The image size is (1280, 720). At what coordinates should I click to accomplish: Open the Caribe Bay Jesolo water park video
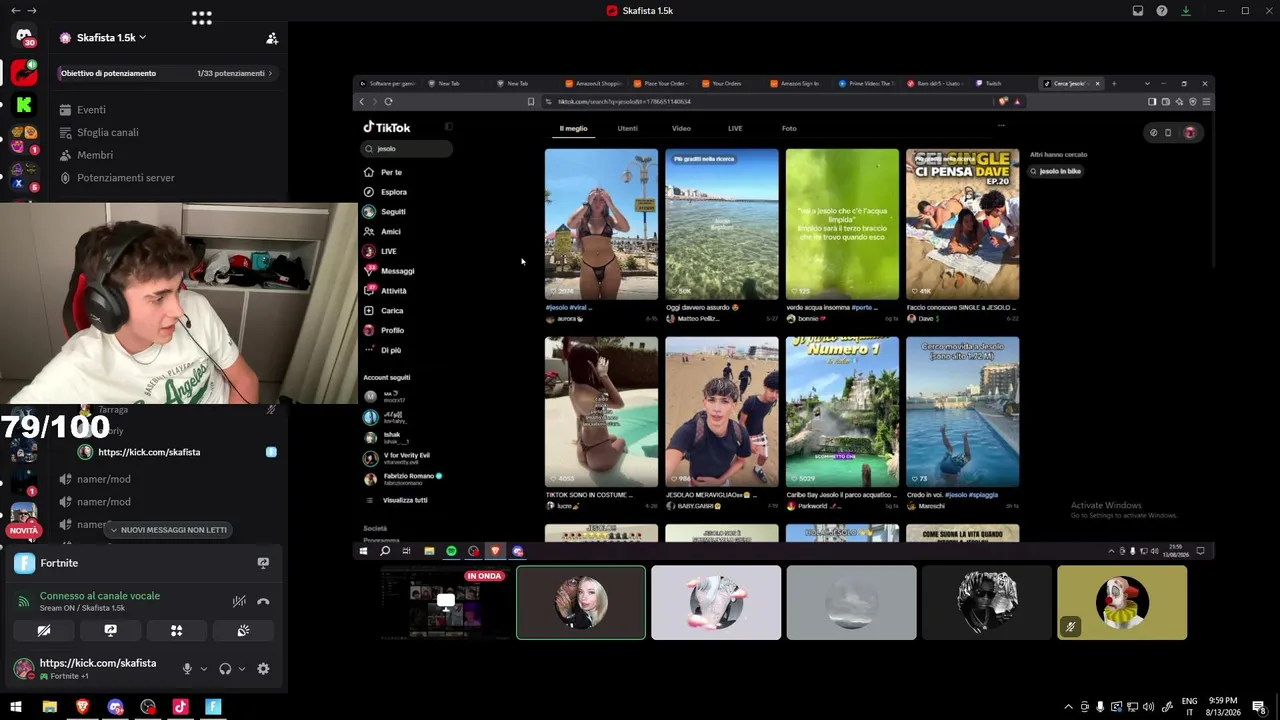(x=842, y=412)
